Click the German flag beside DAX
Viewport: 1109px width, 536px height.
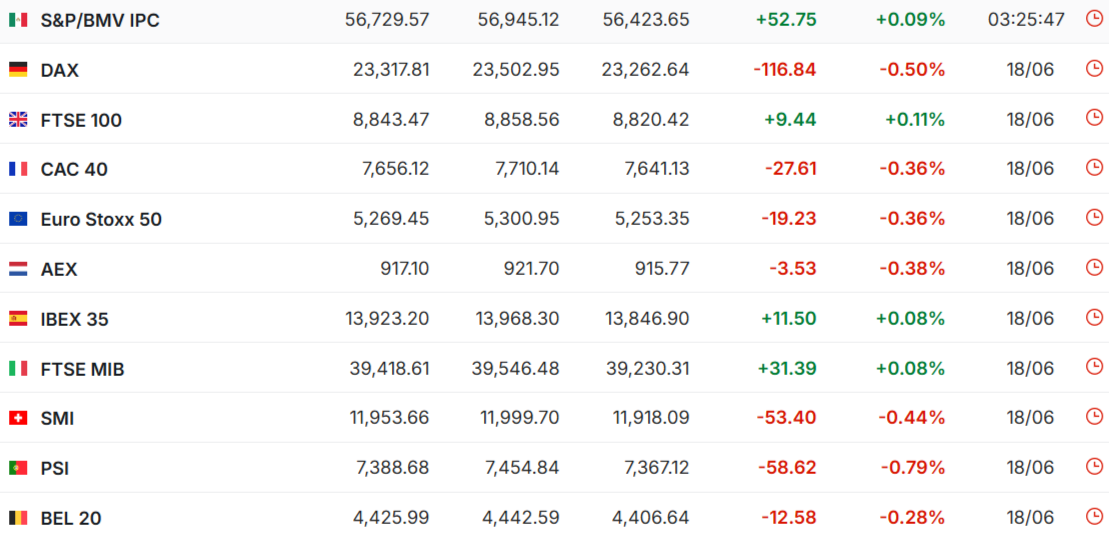[18, 70]
